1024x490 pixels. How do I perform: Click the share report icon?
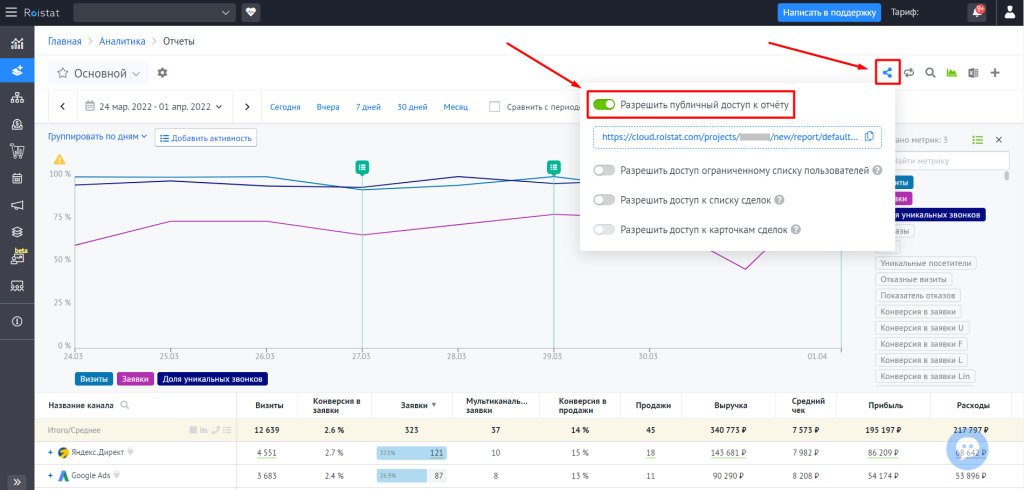click(886, 72)
